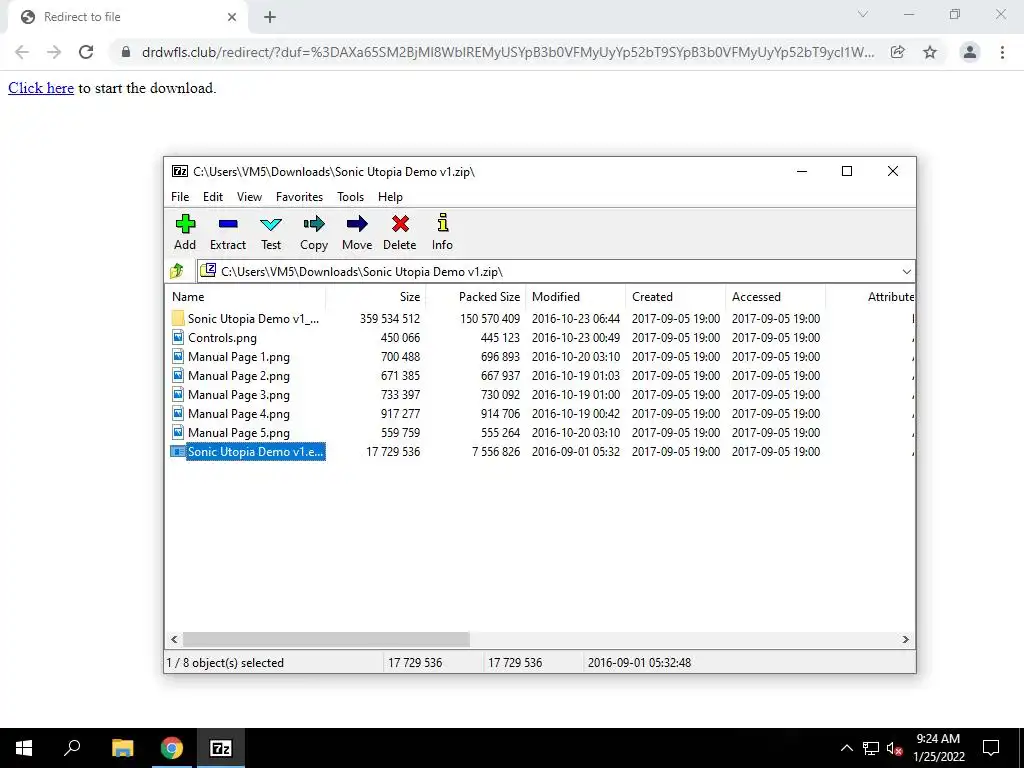Open Chrome three-dot menu

point(1002,52)
